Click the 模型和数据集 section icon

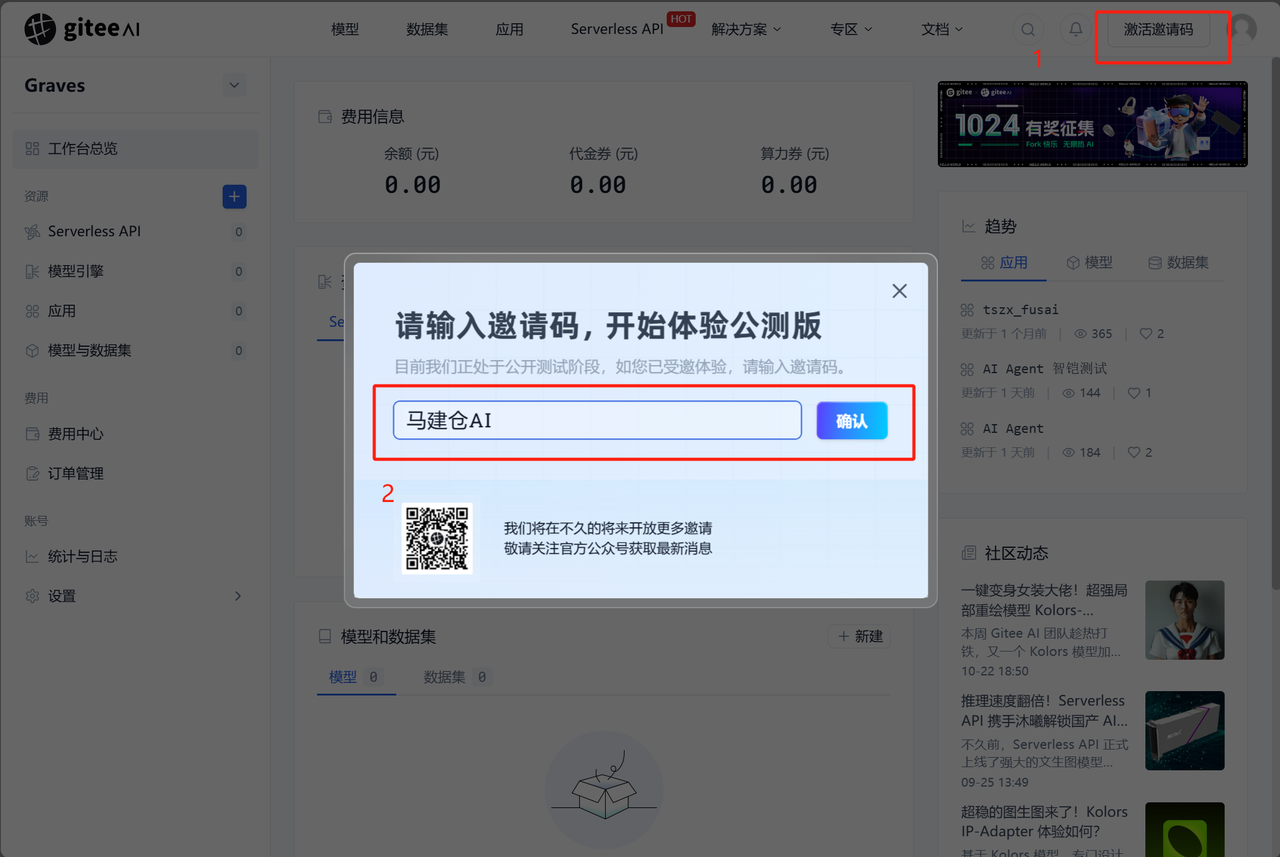[x=324, y=636]
